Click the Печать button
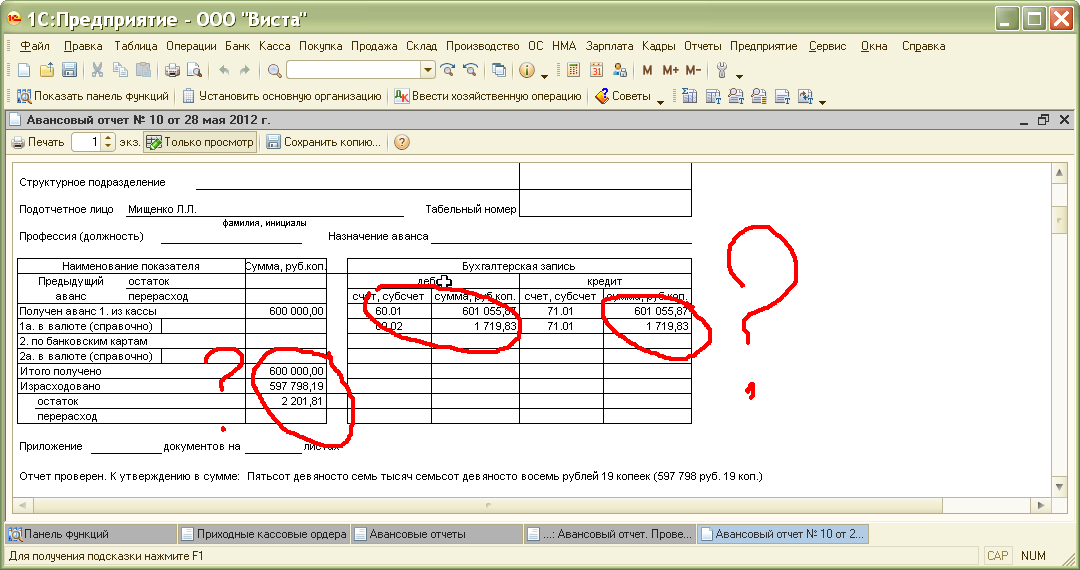 tap(38, 143)
